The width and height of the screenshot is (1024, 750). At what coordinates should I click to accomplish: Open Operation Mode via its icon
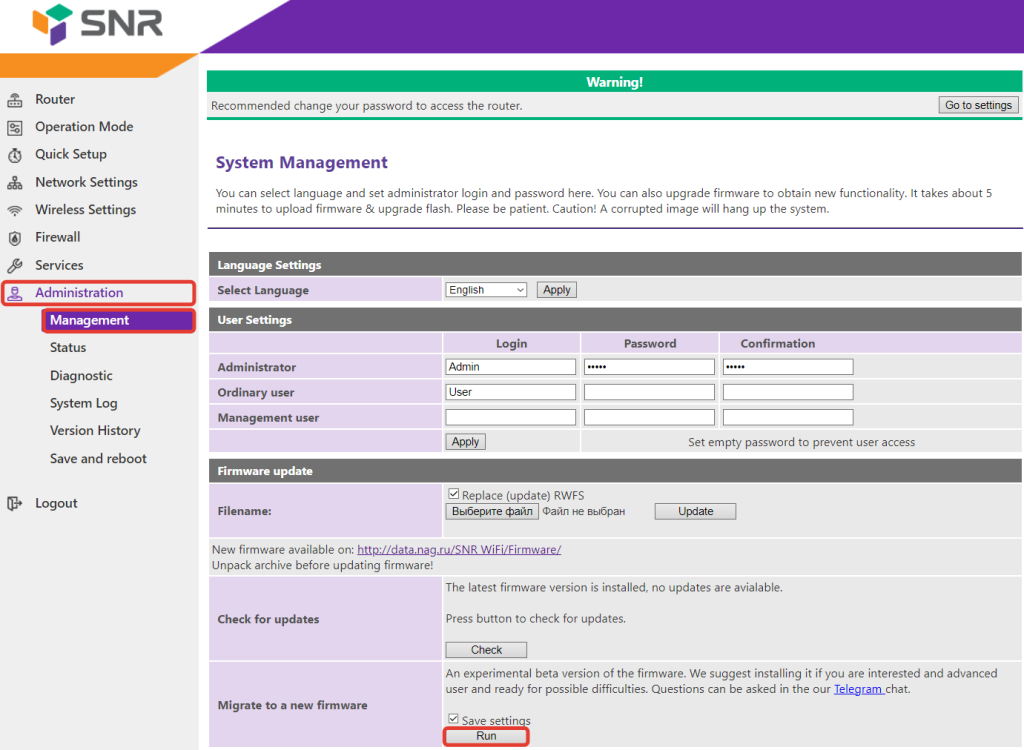(14, 127)
